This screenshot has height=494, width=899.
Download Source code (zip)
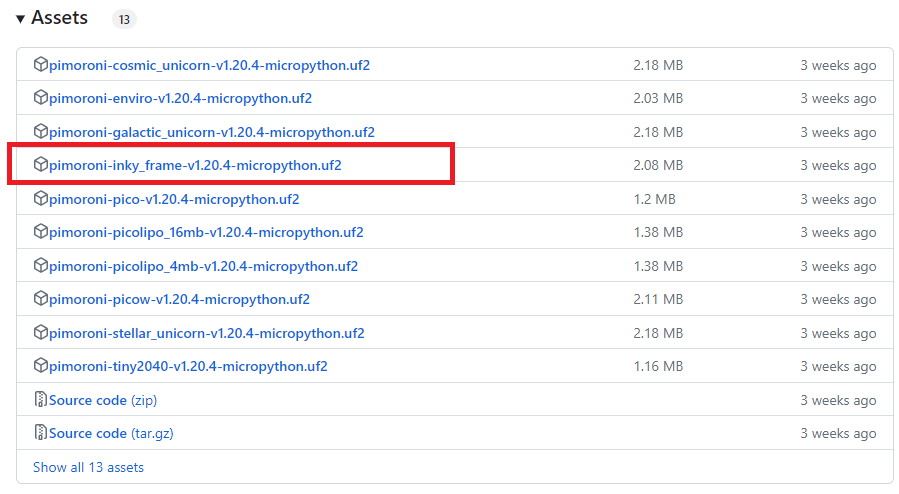(x=103, y=400)
